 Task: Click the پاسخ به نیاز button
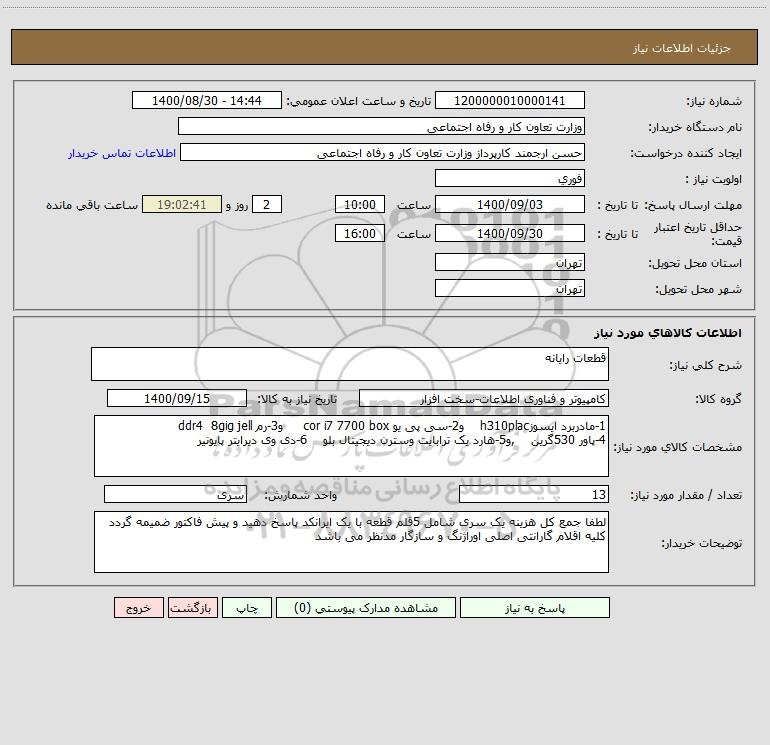(535, 607)
